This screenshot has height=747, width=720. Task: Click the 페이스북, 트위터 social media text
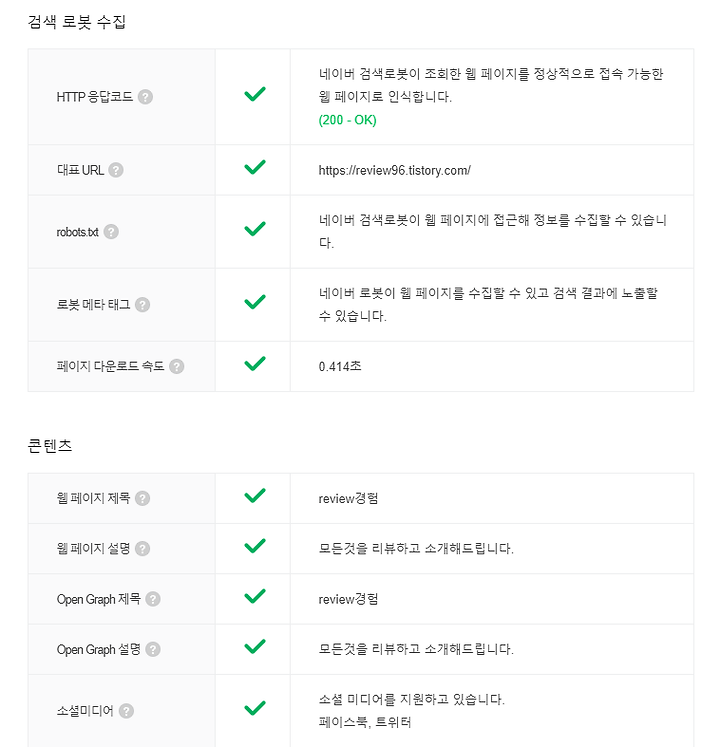(x=365, y=722)
